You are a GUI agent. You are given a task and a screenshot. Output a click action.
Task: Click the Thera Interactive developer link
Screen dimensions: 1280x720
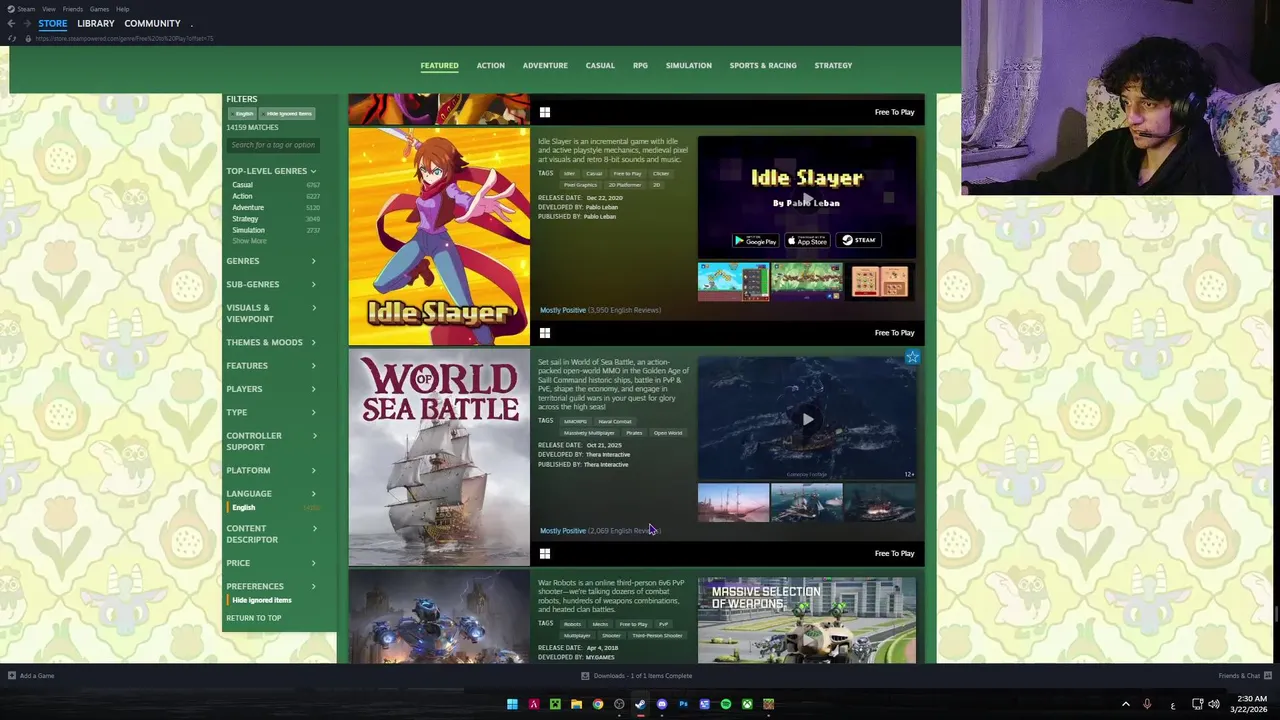607,455
